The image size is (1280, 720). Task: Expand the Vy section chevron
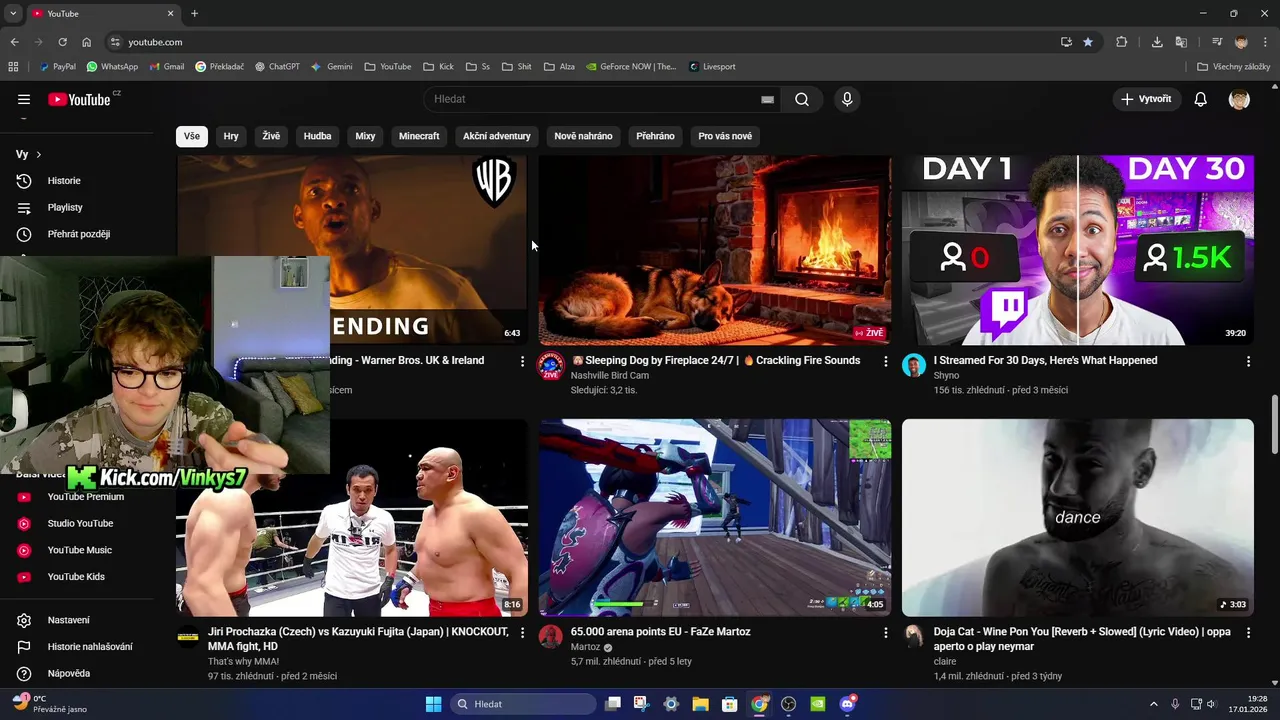click(39, 154)
